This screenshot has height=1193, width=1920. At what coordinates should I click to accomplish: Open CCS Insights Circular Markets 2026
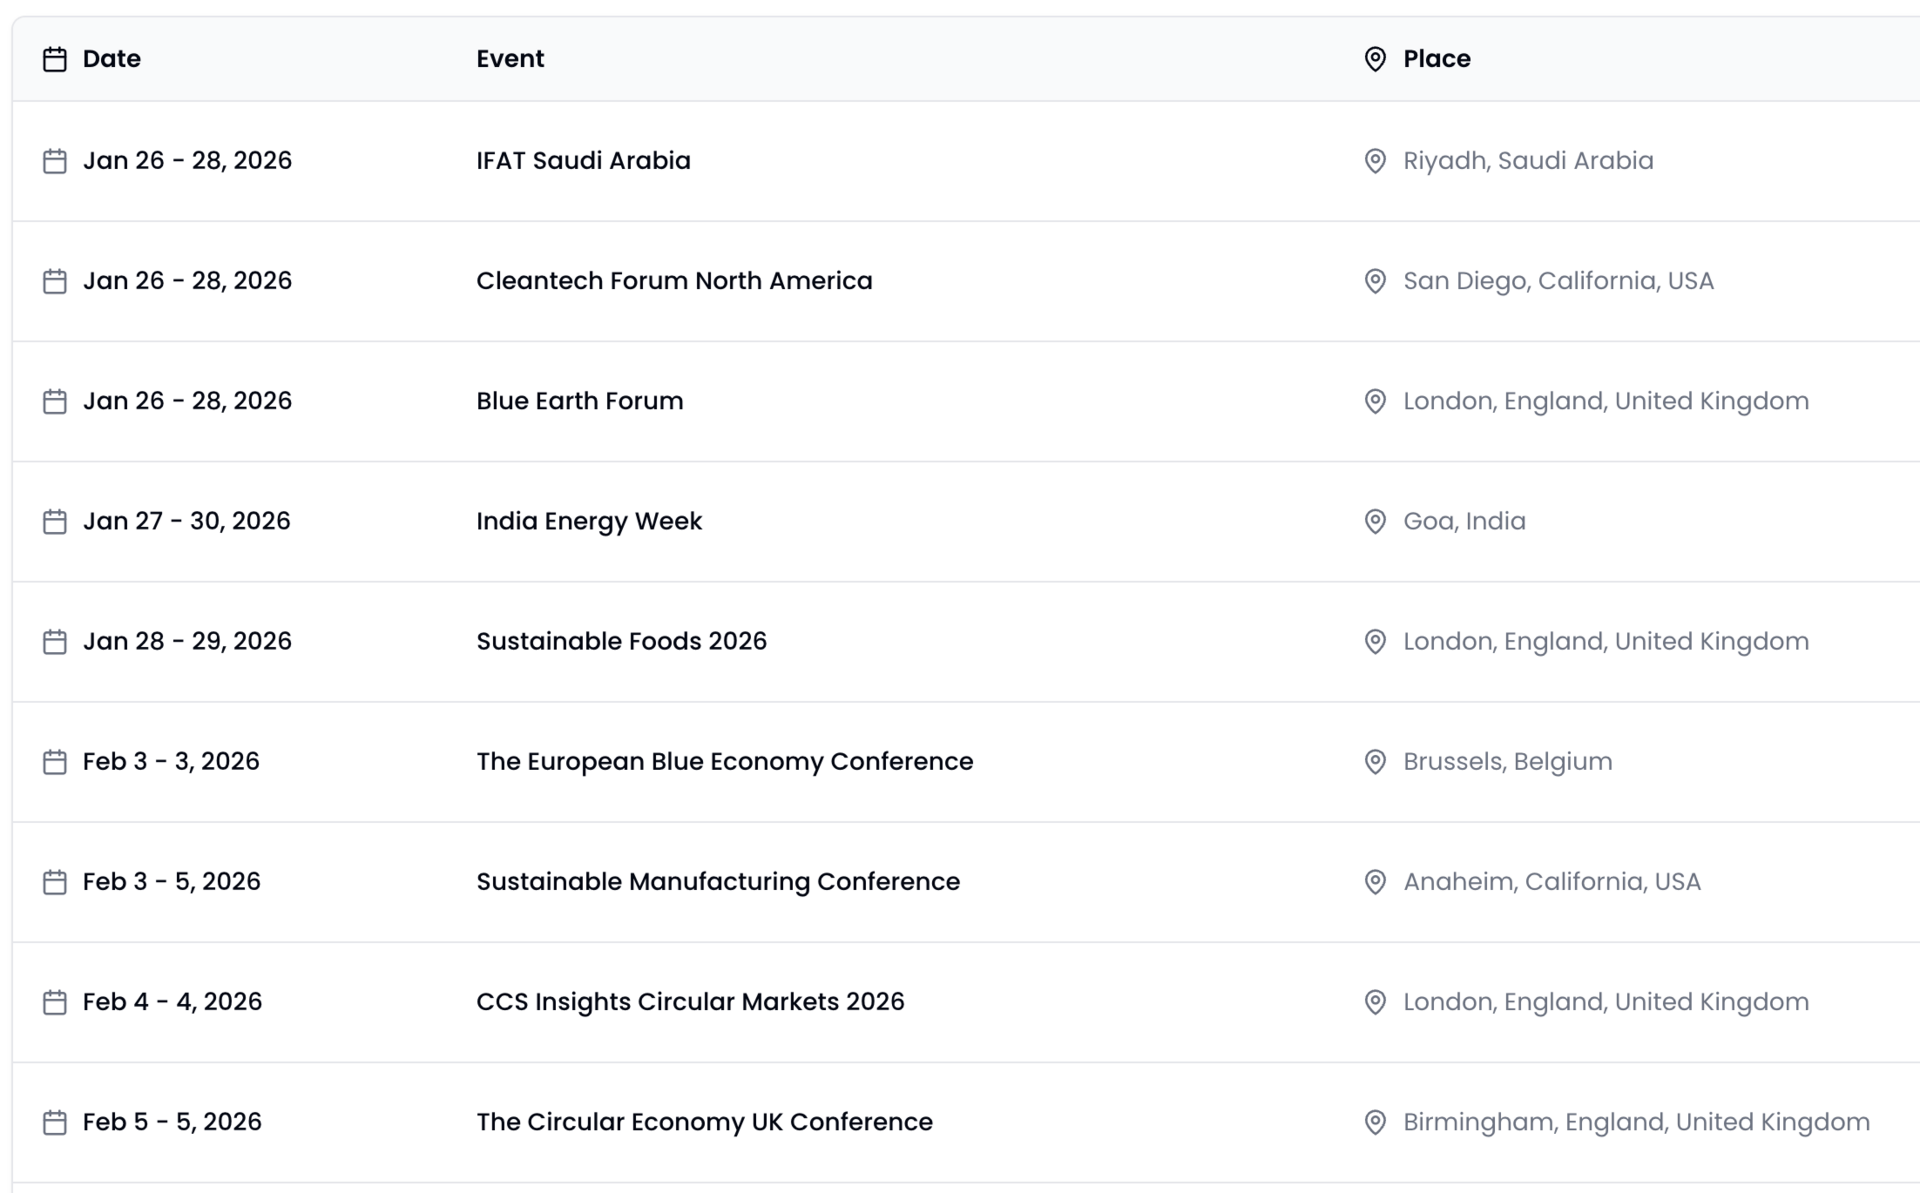tap(690, 1002)
